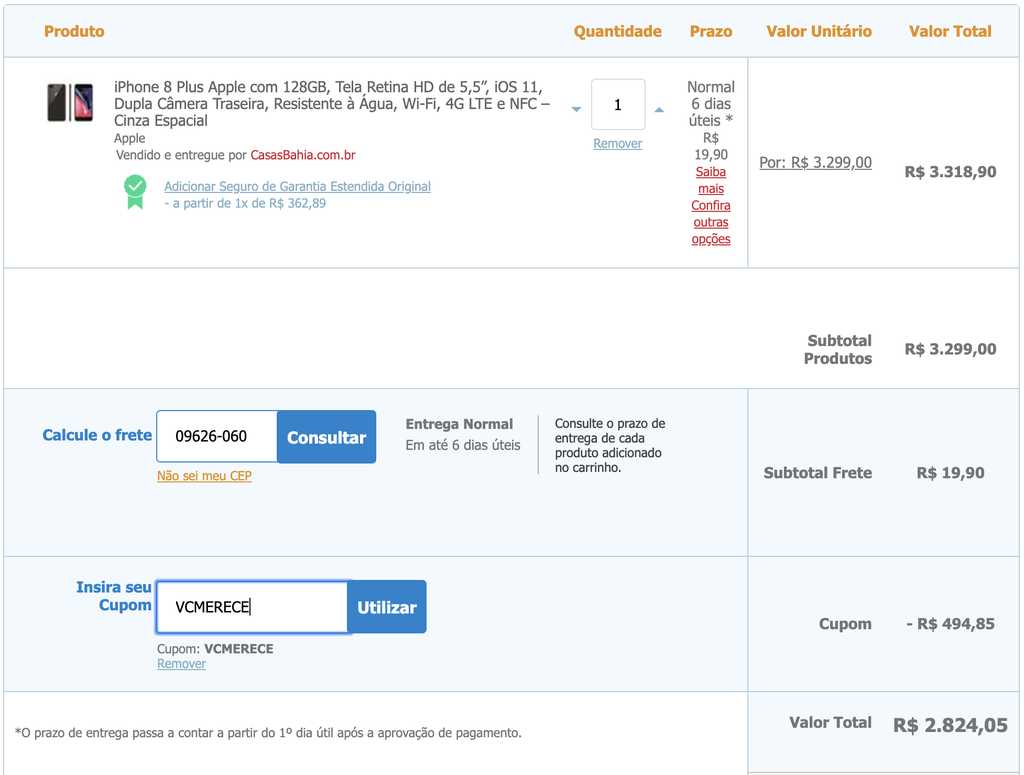Open the CasasBahia.com.br seller link
1024x775 pixels.
[x=303, y=155]
